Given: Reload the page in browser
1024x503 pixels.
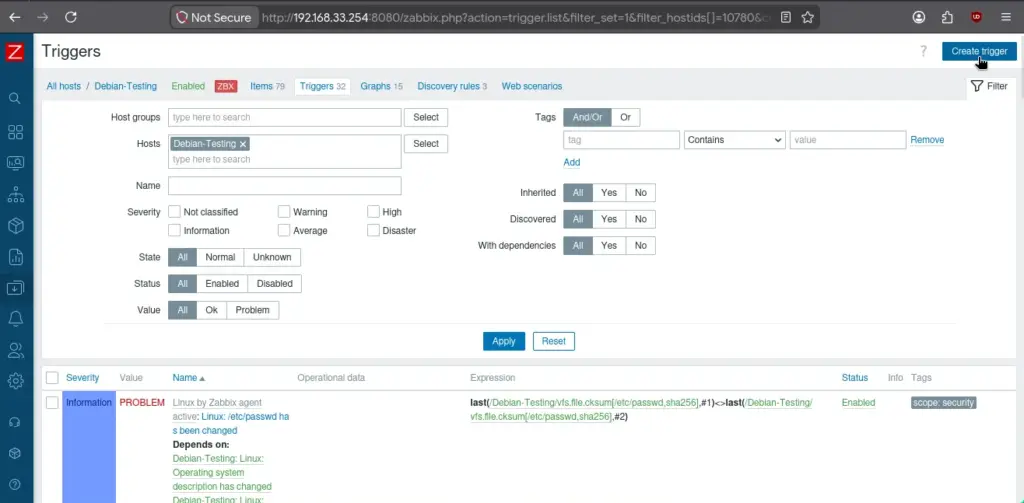Looking at the screenshot, I should tap(71, 18).
